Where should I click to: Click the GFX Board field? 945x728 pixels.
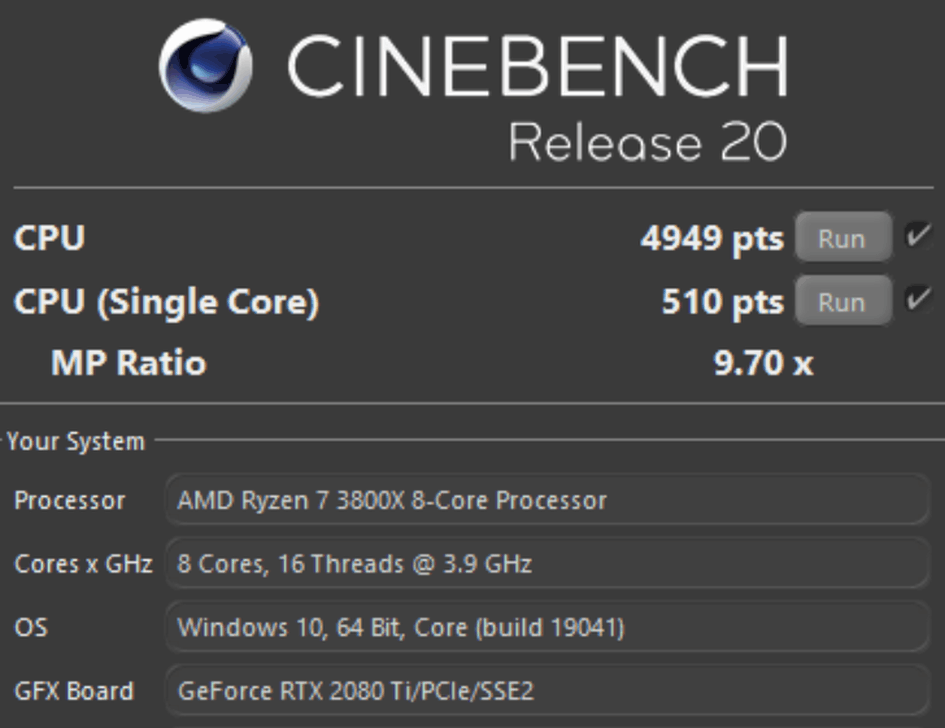tap(547, 691)
